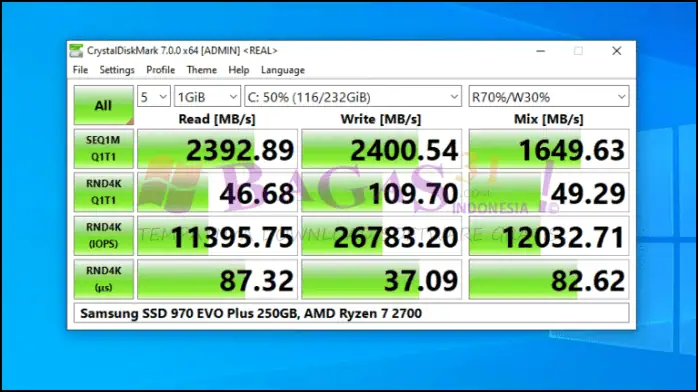Select the RND4K write result 109.70
The image size is (698, 392).
pyautogui.click(x=381, y=192)
